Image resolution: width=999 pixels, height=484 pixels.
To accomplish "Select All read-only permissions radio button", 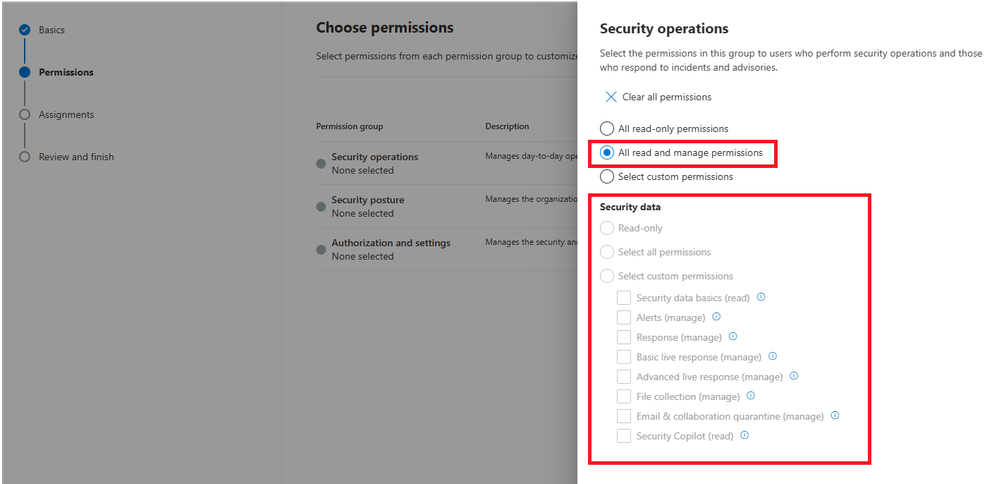I will click(x=607, y=129).
